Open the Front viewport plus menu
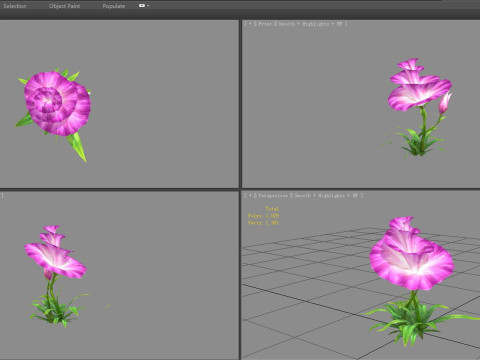 250,24
